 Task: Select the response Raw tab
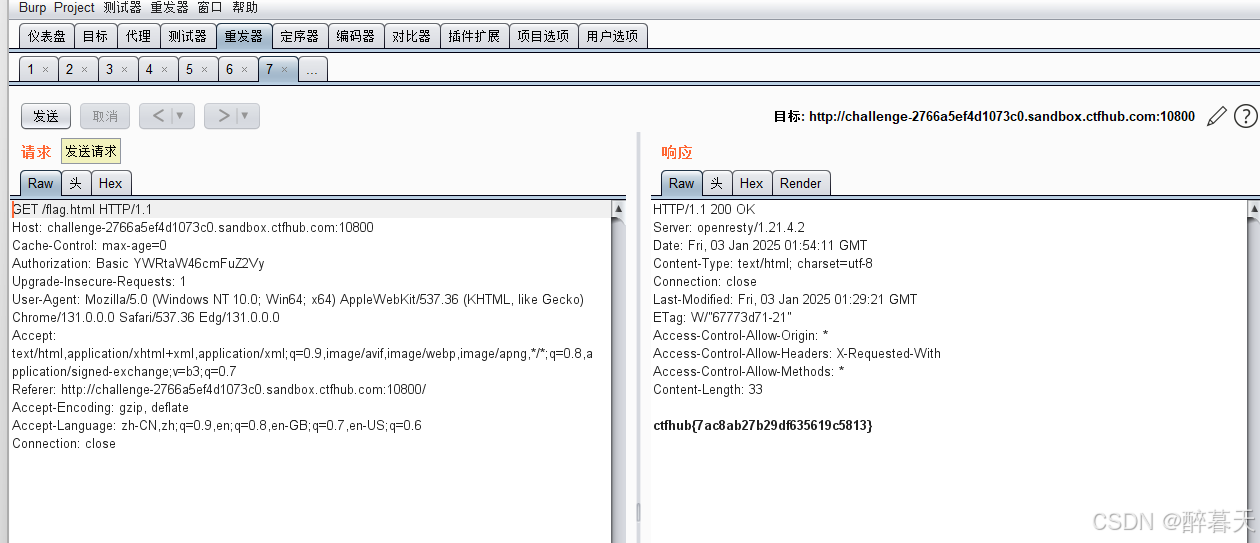pyautogui.click(x=682, y=183)
